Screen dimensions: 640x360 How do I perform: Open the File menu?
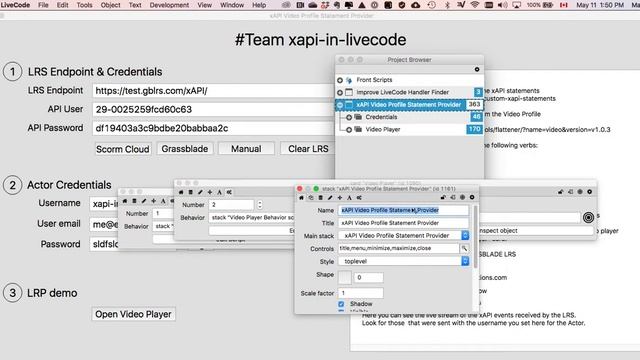[x=43, y=5]
